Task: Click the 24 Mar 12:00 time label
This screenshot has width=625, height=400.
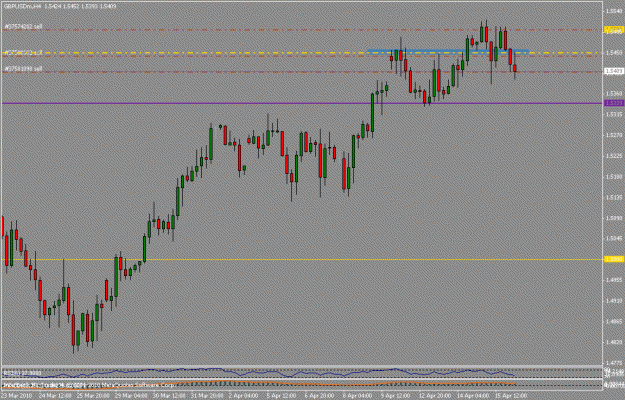Action: [55, 396]
